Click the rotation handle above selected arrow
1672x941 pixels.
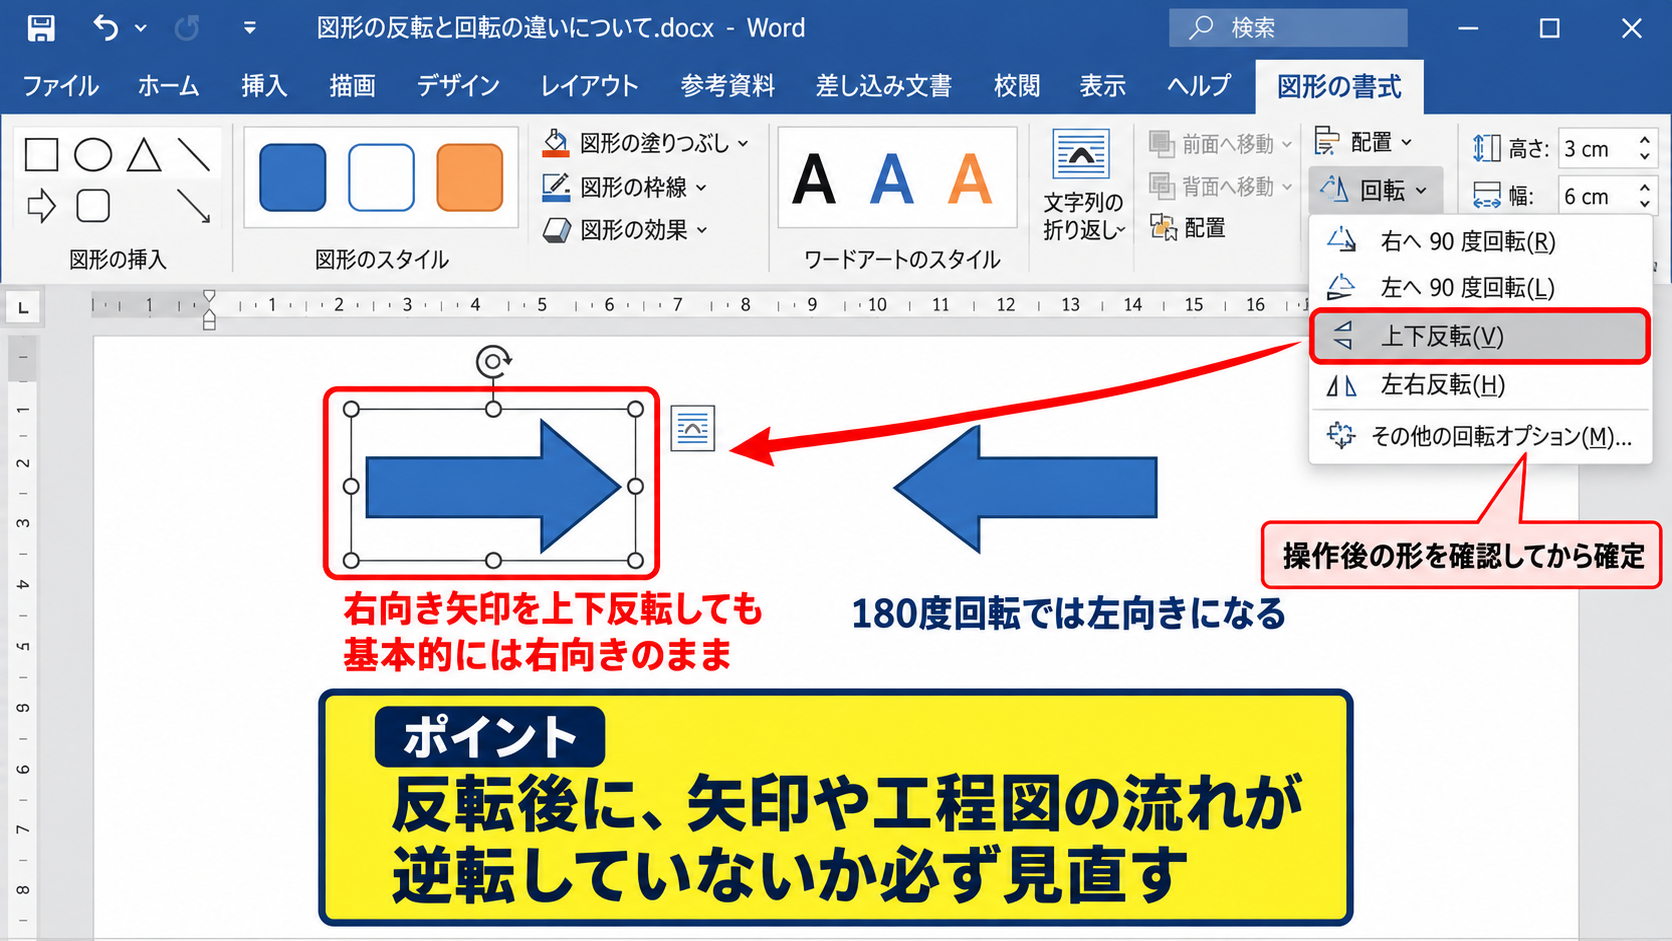pos(493,361)
